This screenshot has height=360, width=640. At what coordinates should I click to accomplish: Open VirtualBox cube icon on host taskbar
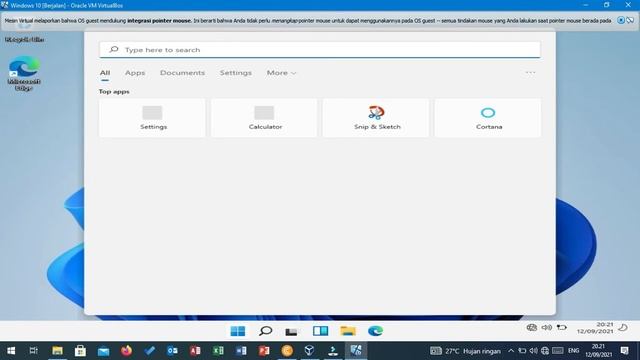(309, 351)
